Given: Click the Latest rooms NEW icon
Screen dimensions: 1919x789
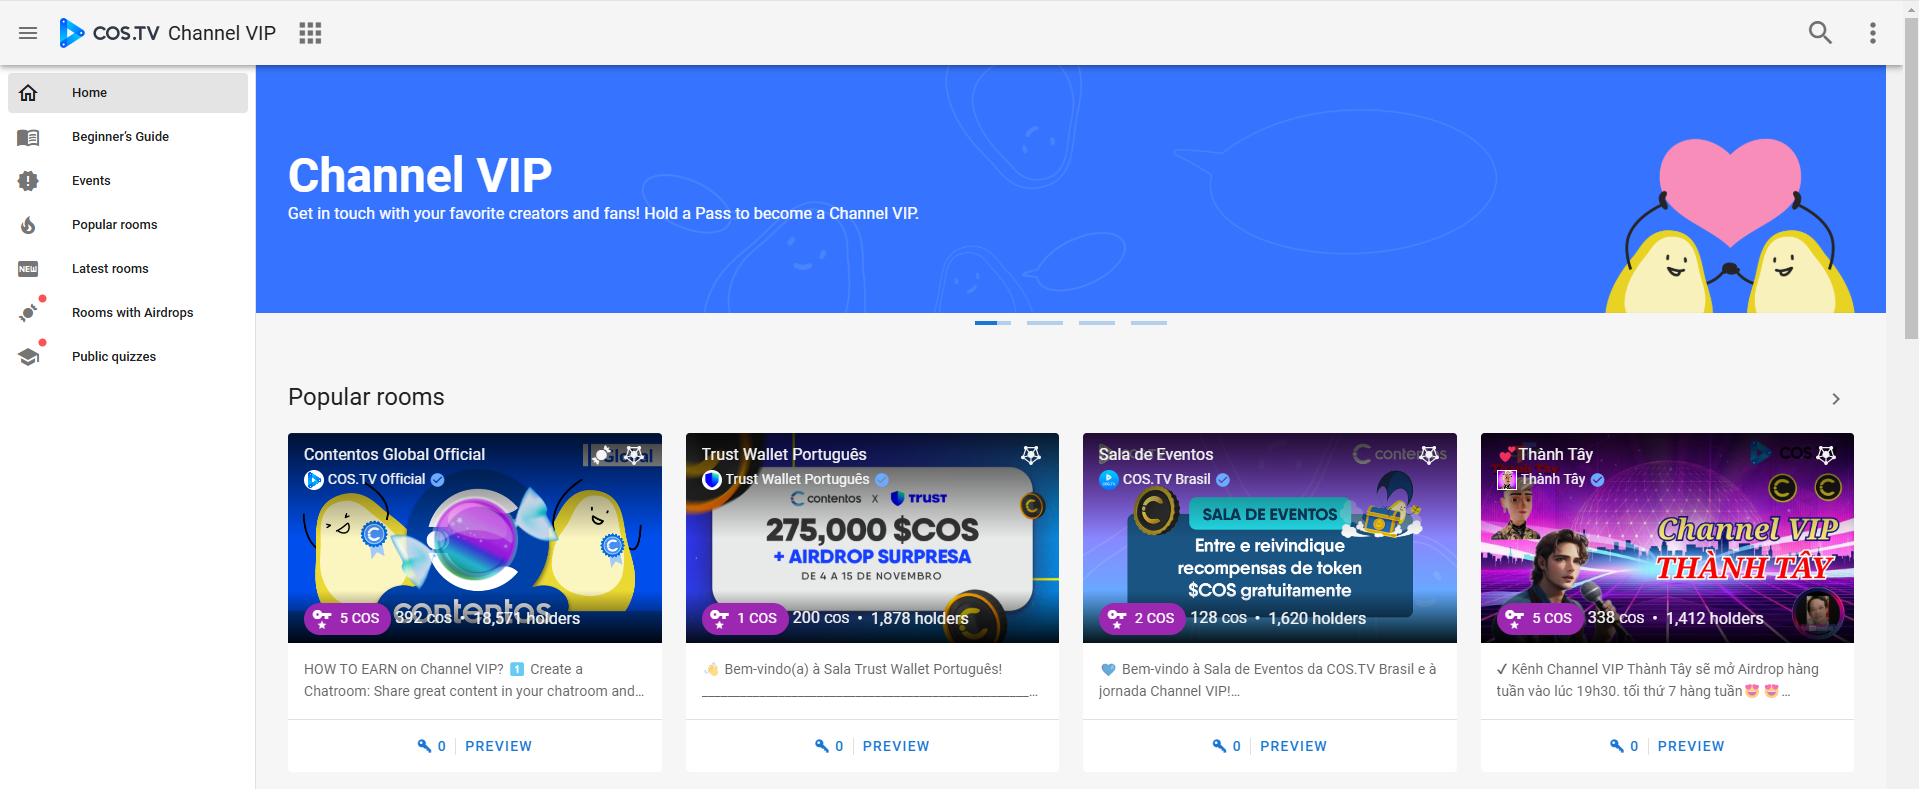Looking at the screenshot, I should (28, 269).
